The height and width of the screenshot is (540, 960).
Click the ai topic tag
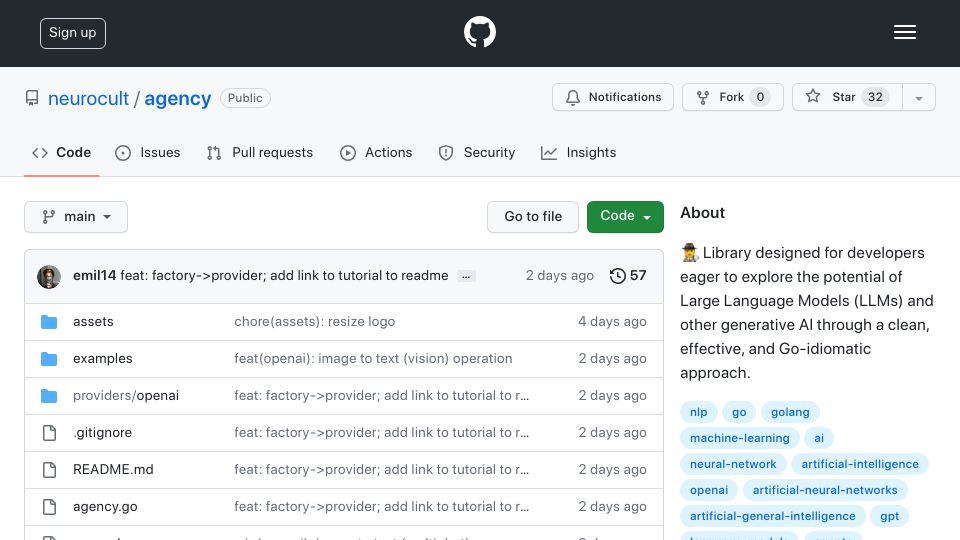click(819, 438)
